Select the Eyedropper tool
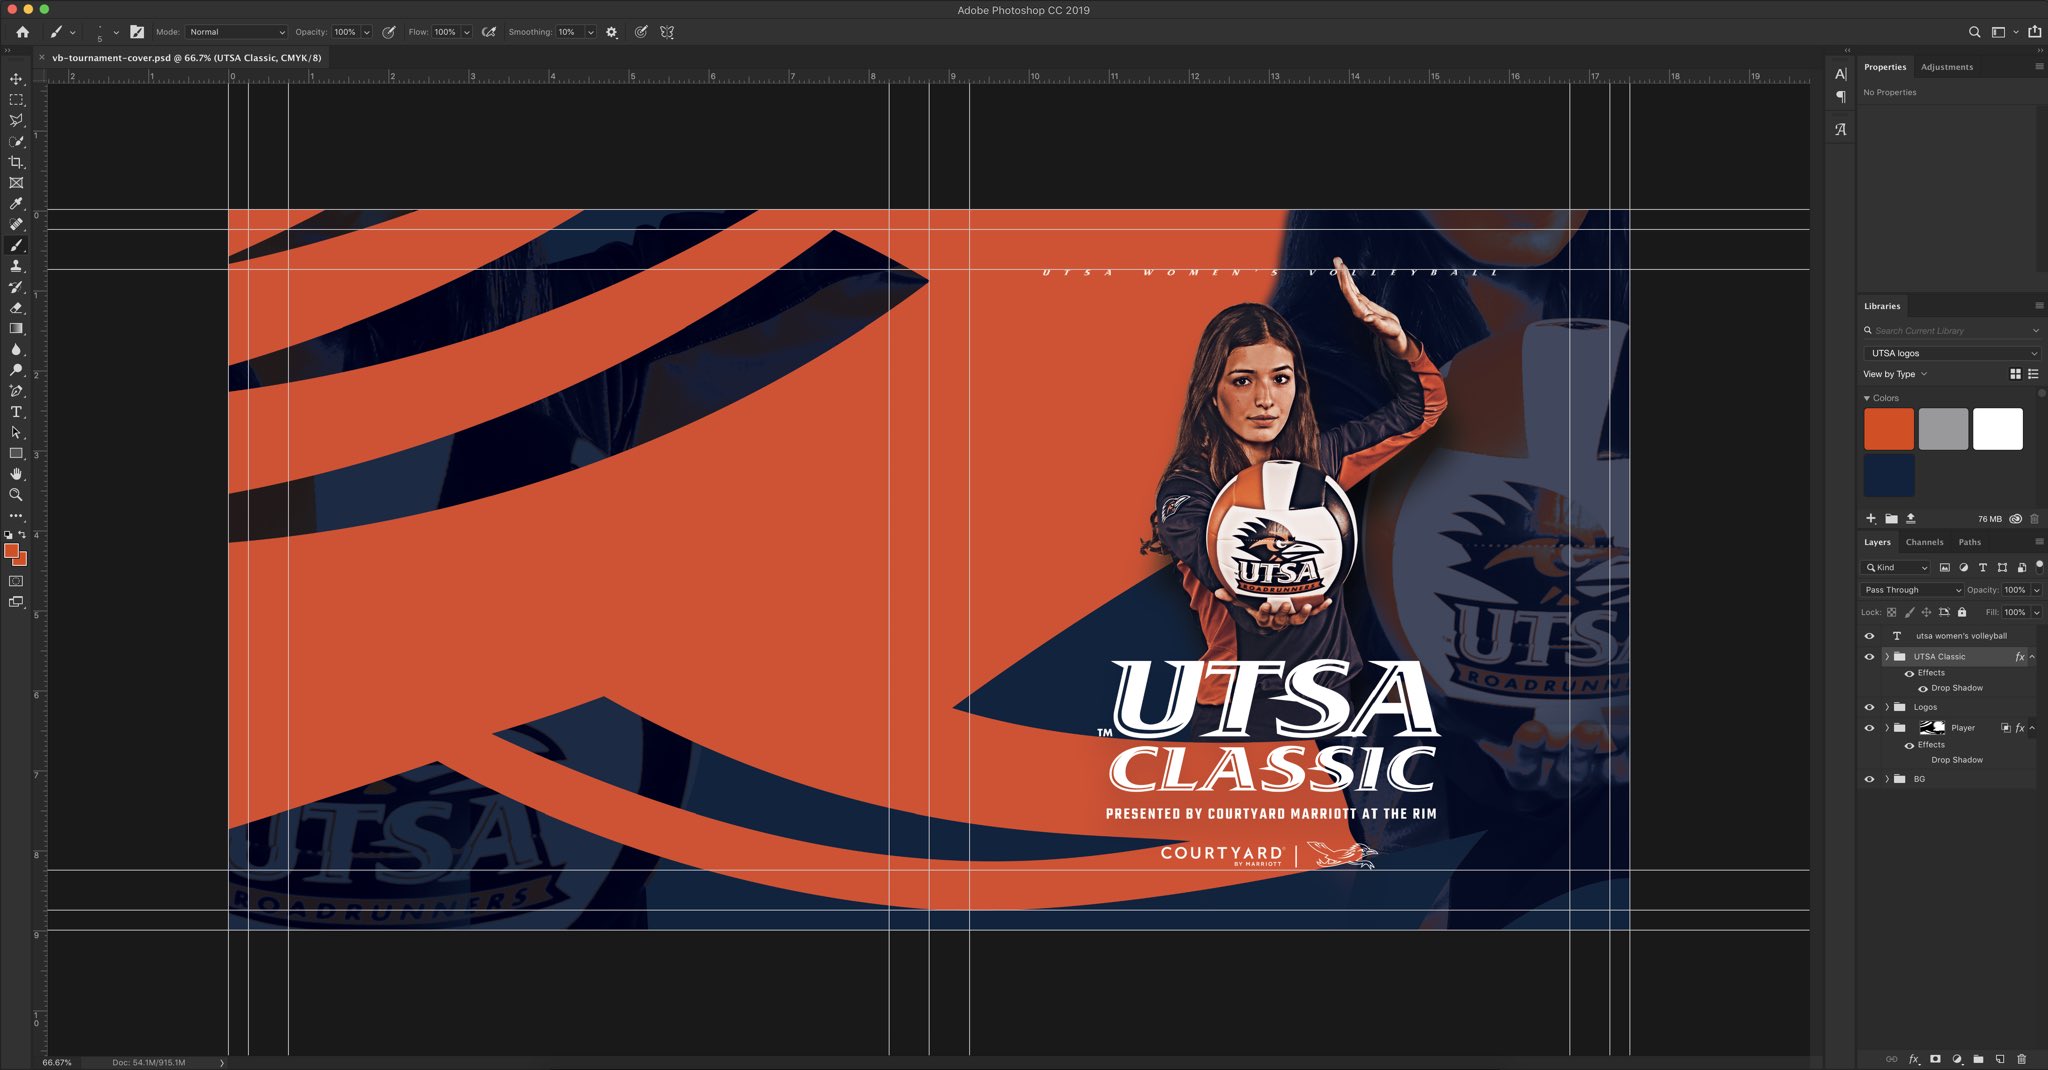 (16, 204)
